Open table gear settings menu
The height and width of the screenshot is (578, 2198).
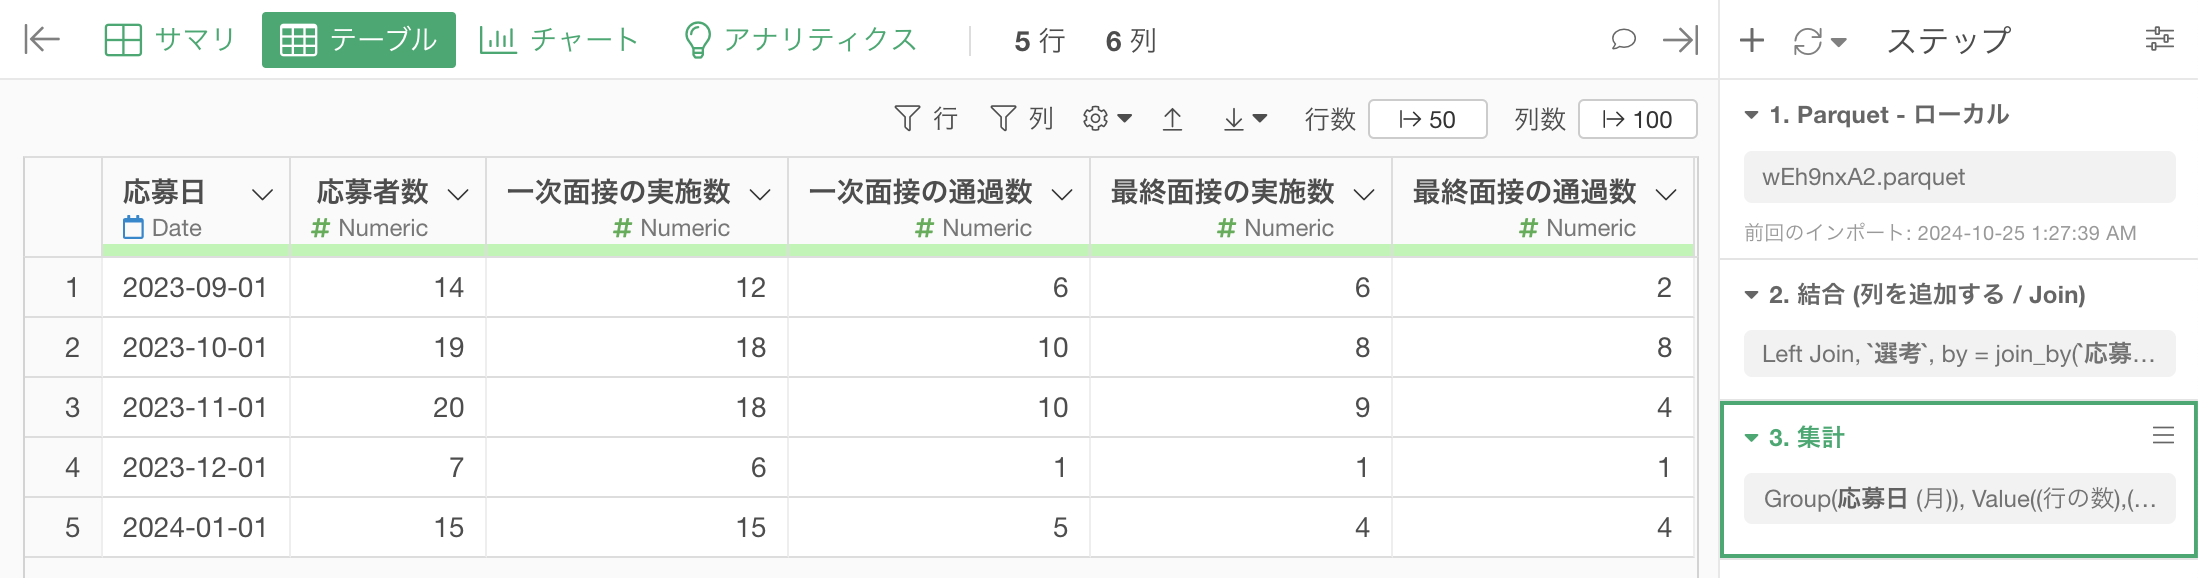1106,119
